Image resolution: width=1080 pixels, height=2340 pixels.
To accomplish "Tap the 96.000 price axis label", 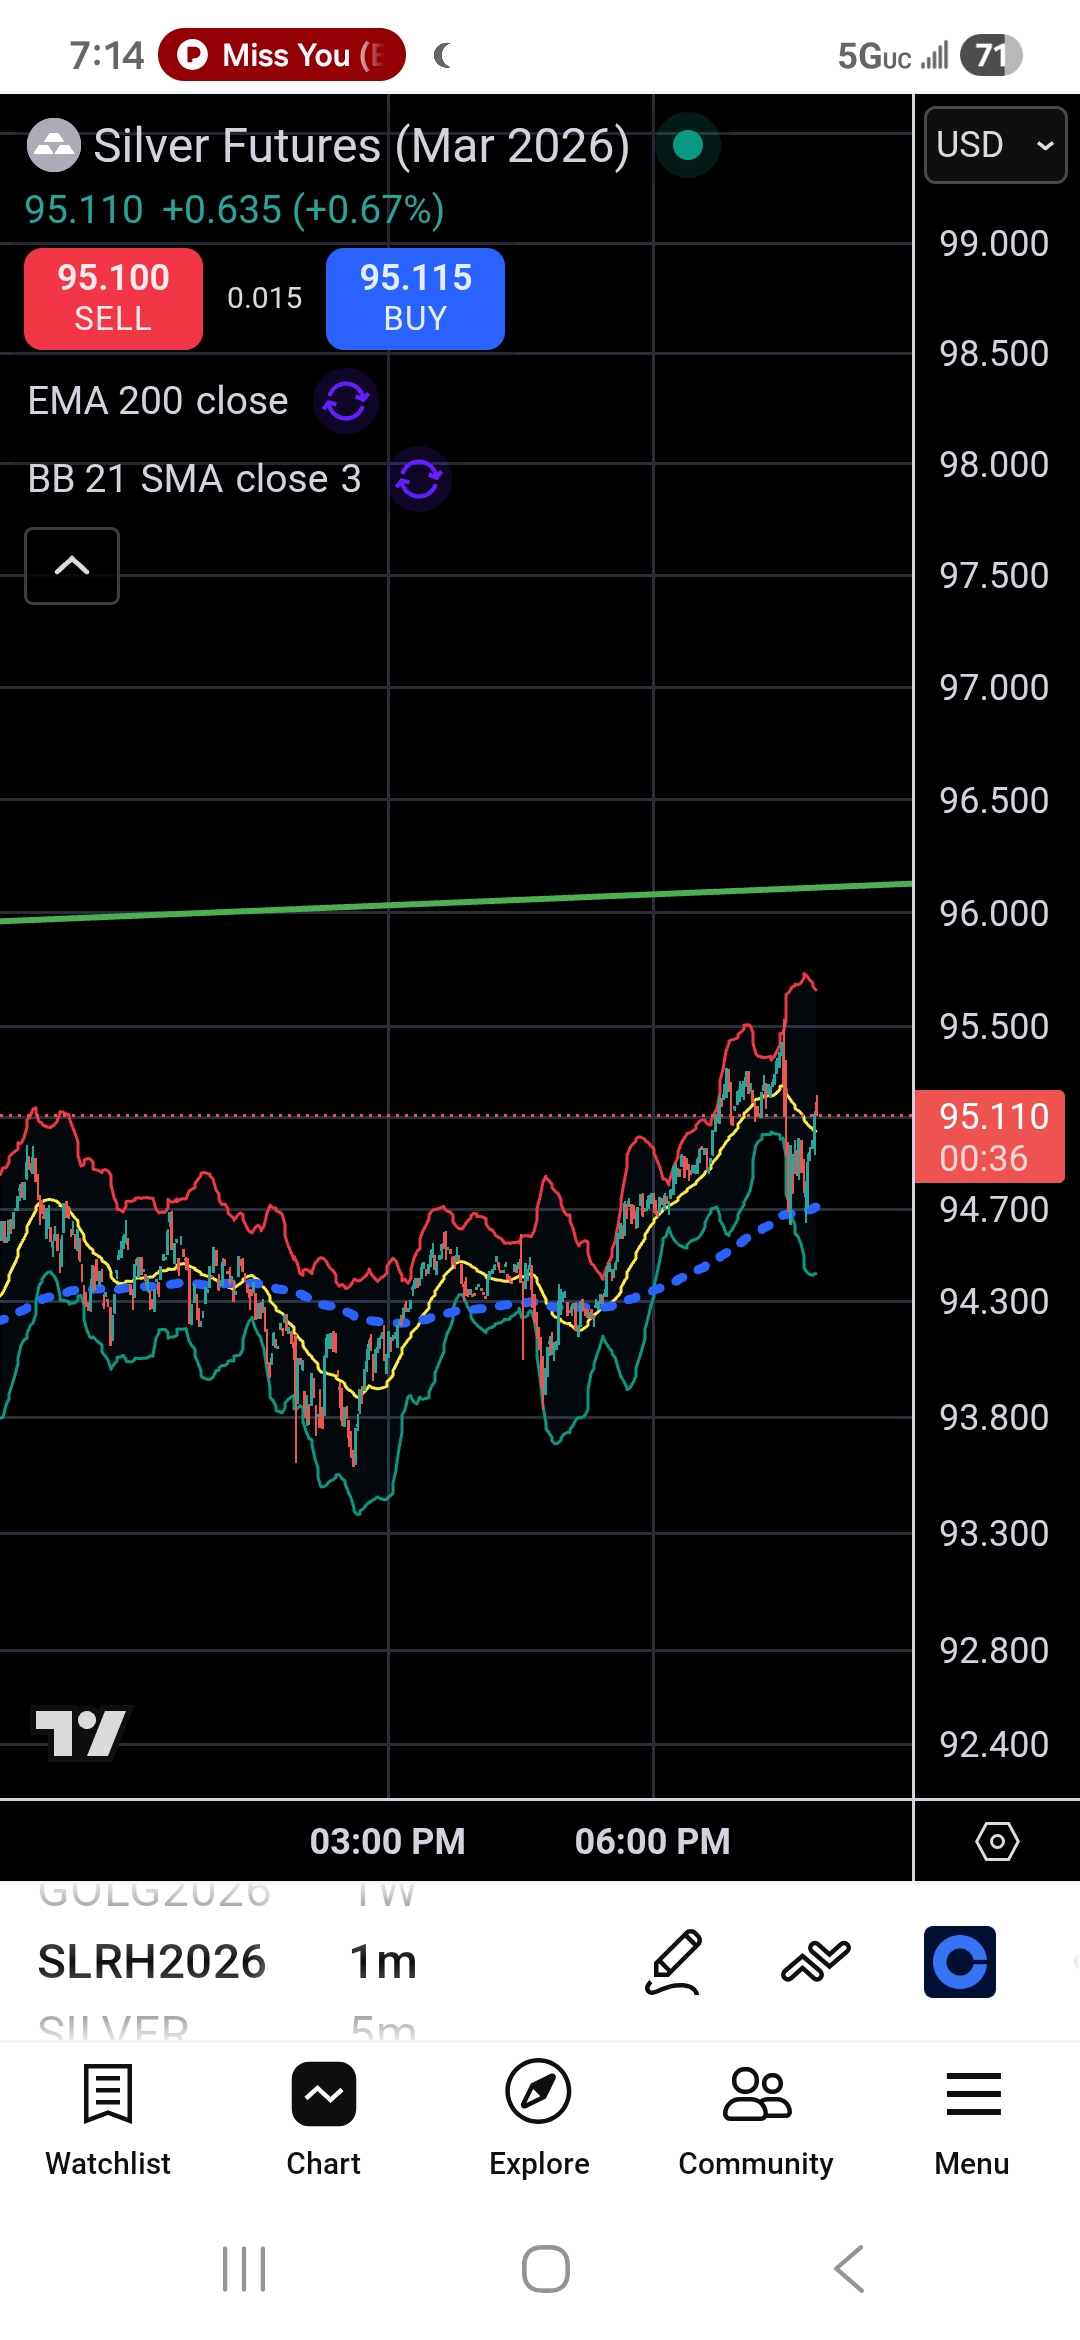I will pos(994,913).
